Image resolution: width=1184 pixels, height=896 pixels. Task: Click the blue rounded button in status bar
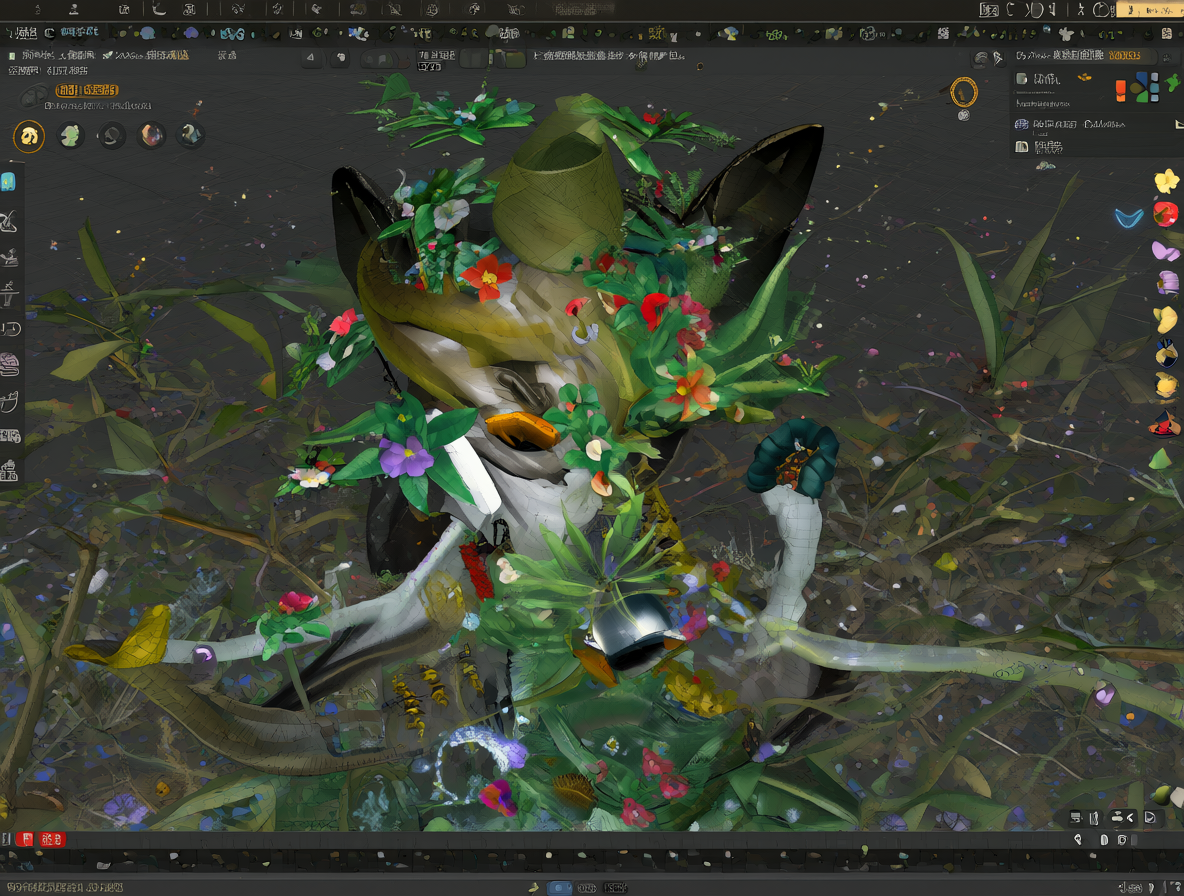click(x=560, y=888)
